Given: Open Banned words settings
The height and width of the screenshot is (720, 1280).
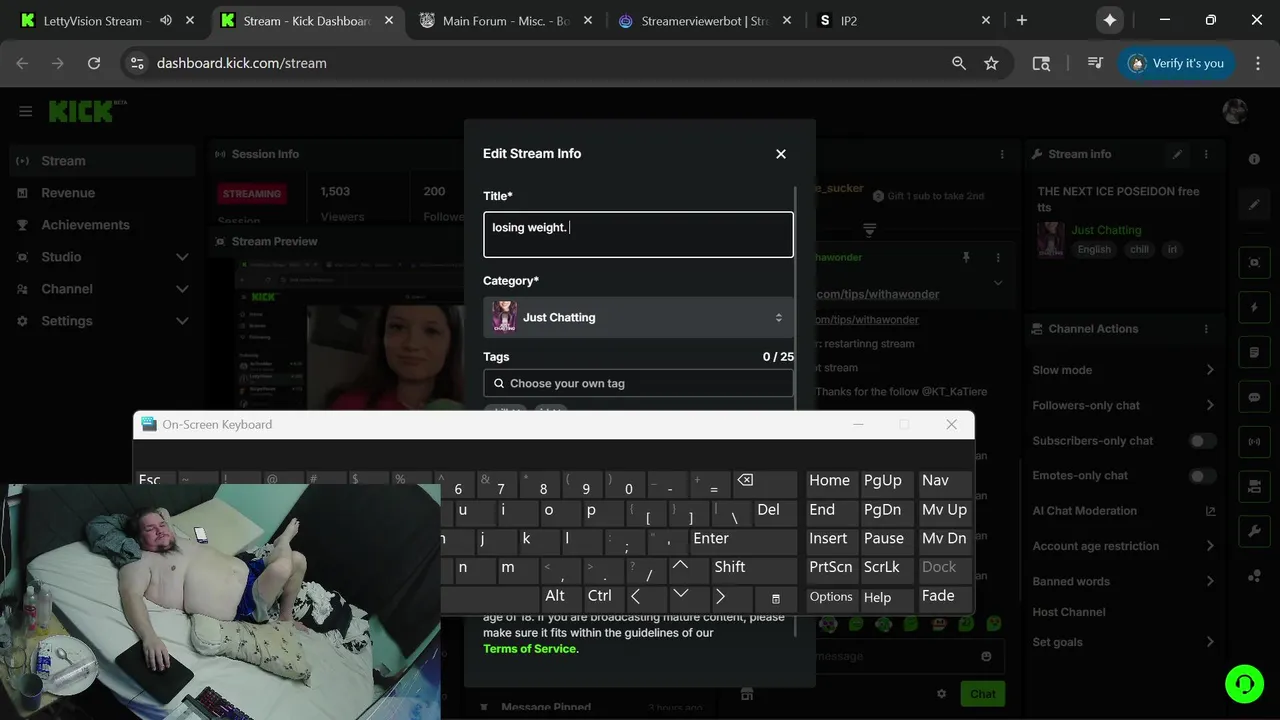Looking at the screenshot, I should coord(1124,581).
